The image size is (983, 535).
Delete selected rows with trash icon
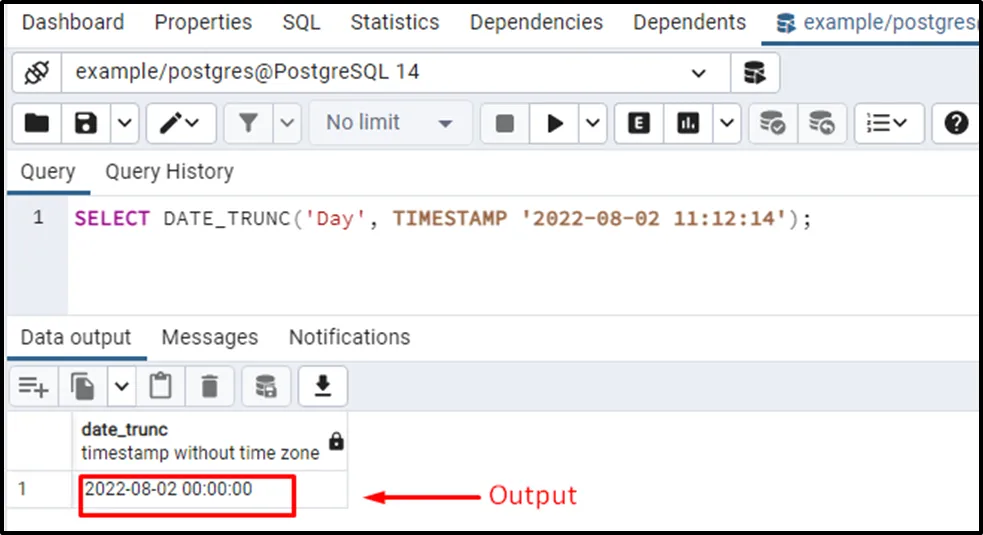click(x=209, y=386)
